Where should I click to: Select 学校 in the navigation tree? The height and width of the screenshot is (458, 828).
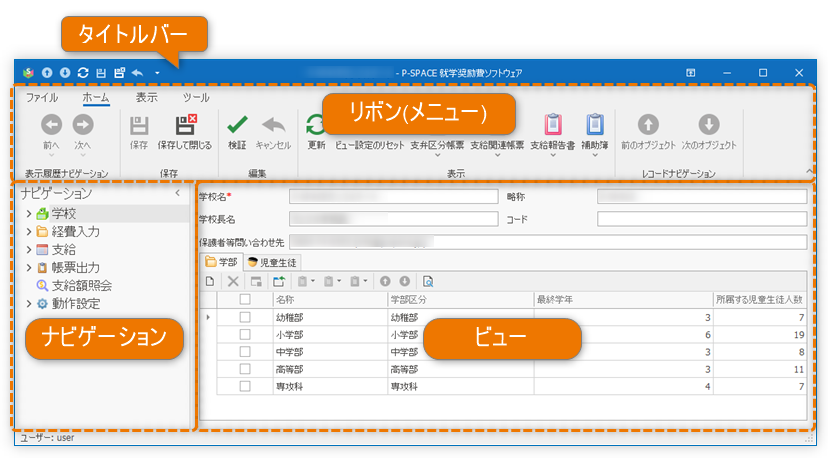[64, 214]
